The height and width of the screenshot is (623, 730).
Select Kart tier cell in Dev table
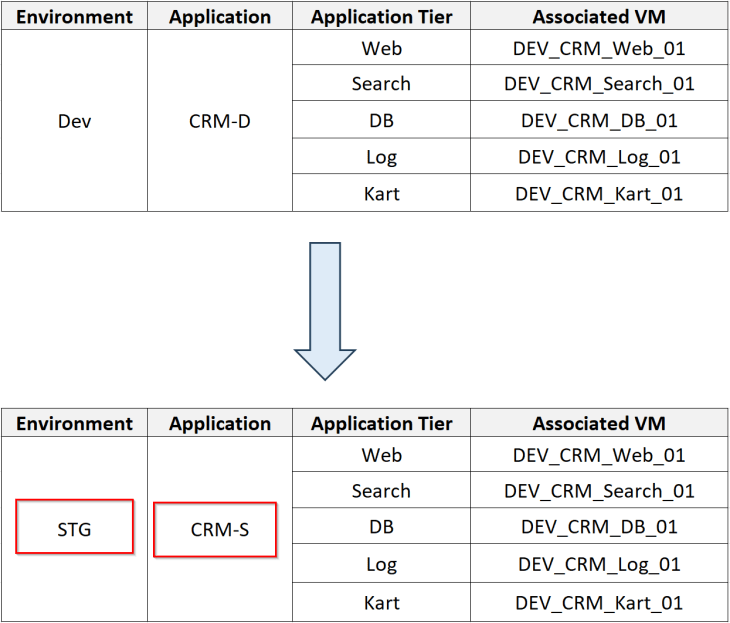pos(382,194)
